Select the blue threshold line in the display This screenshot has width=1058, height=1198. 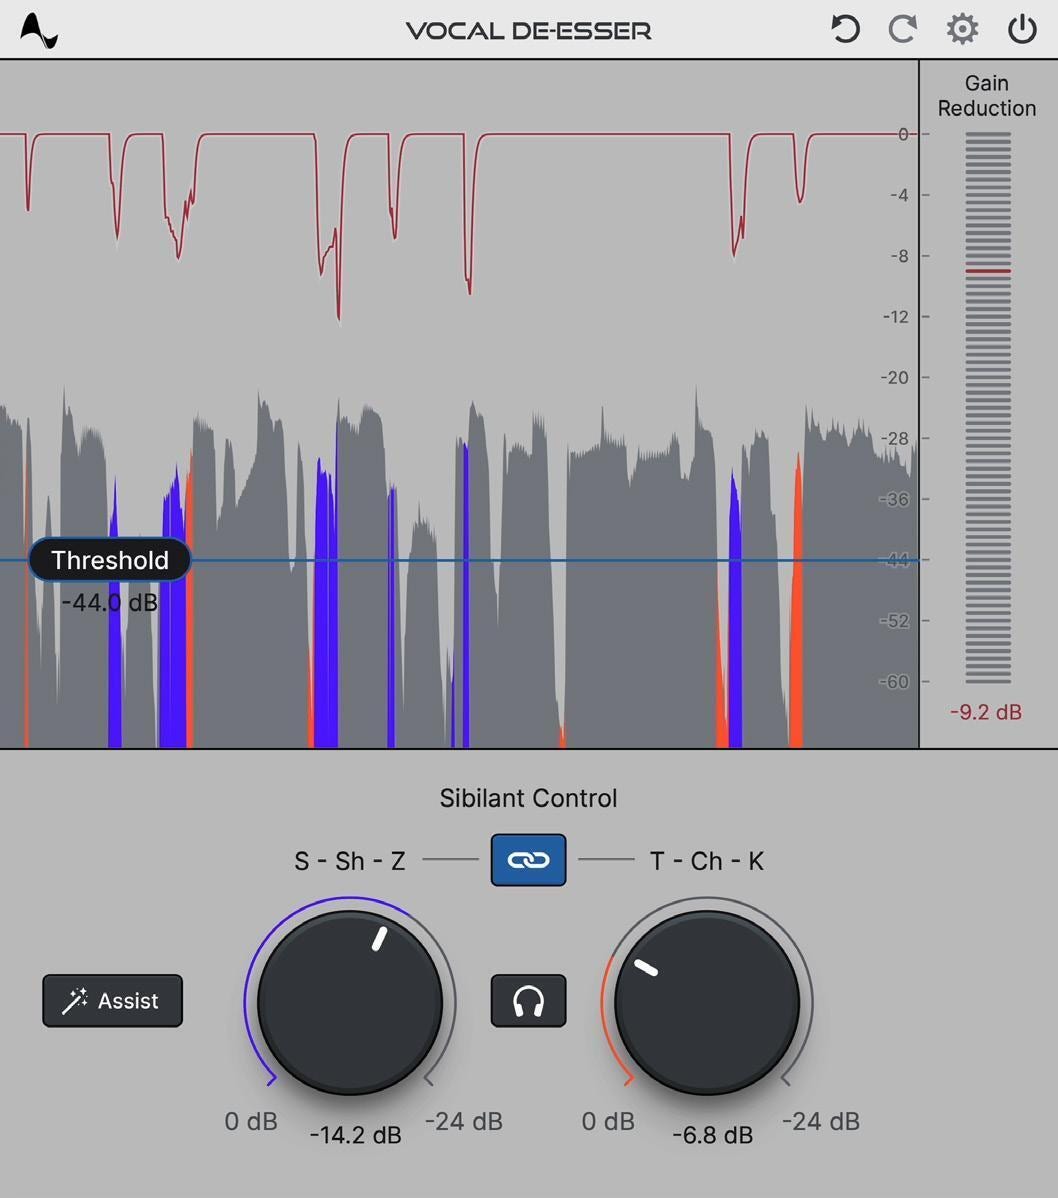click(600, 560)
